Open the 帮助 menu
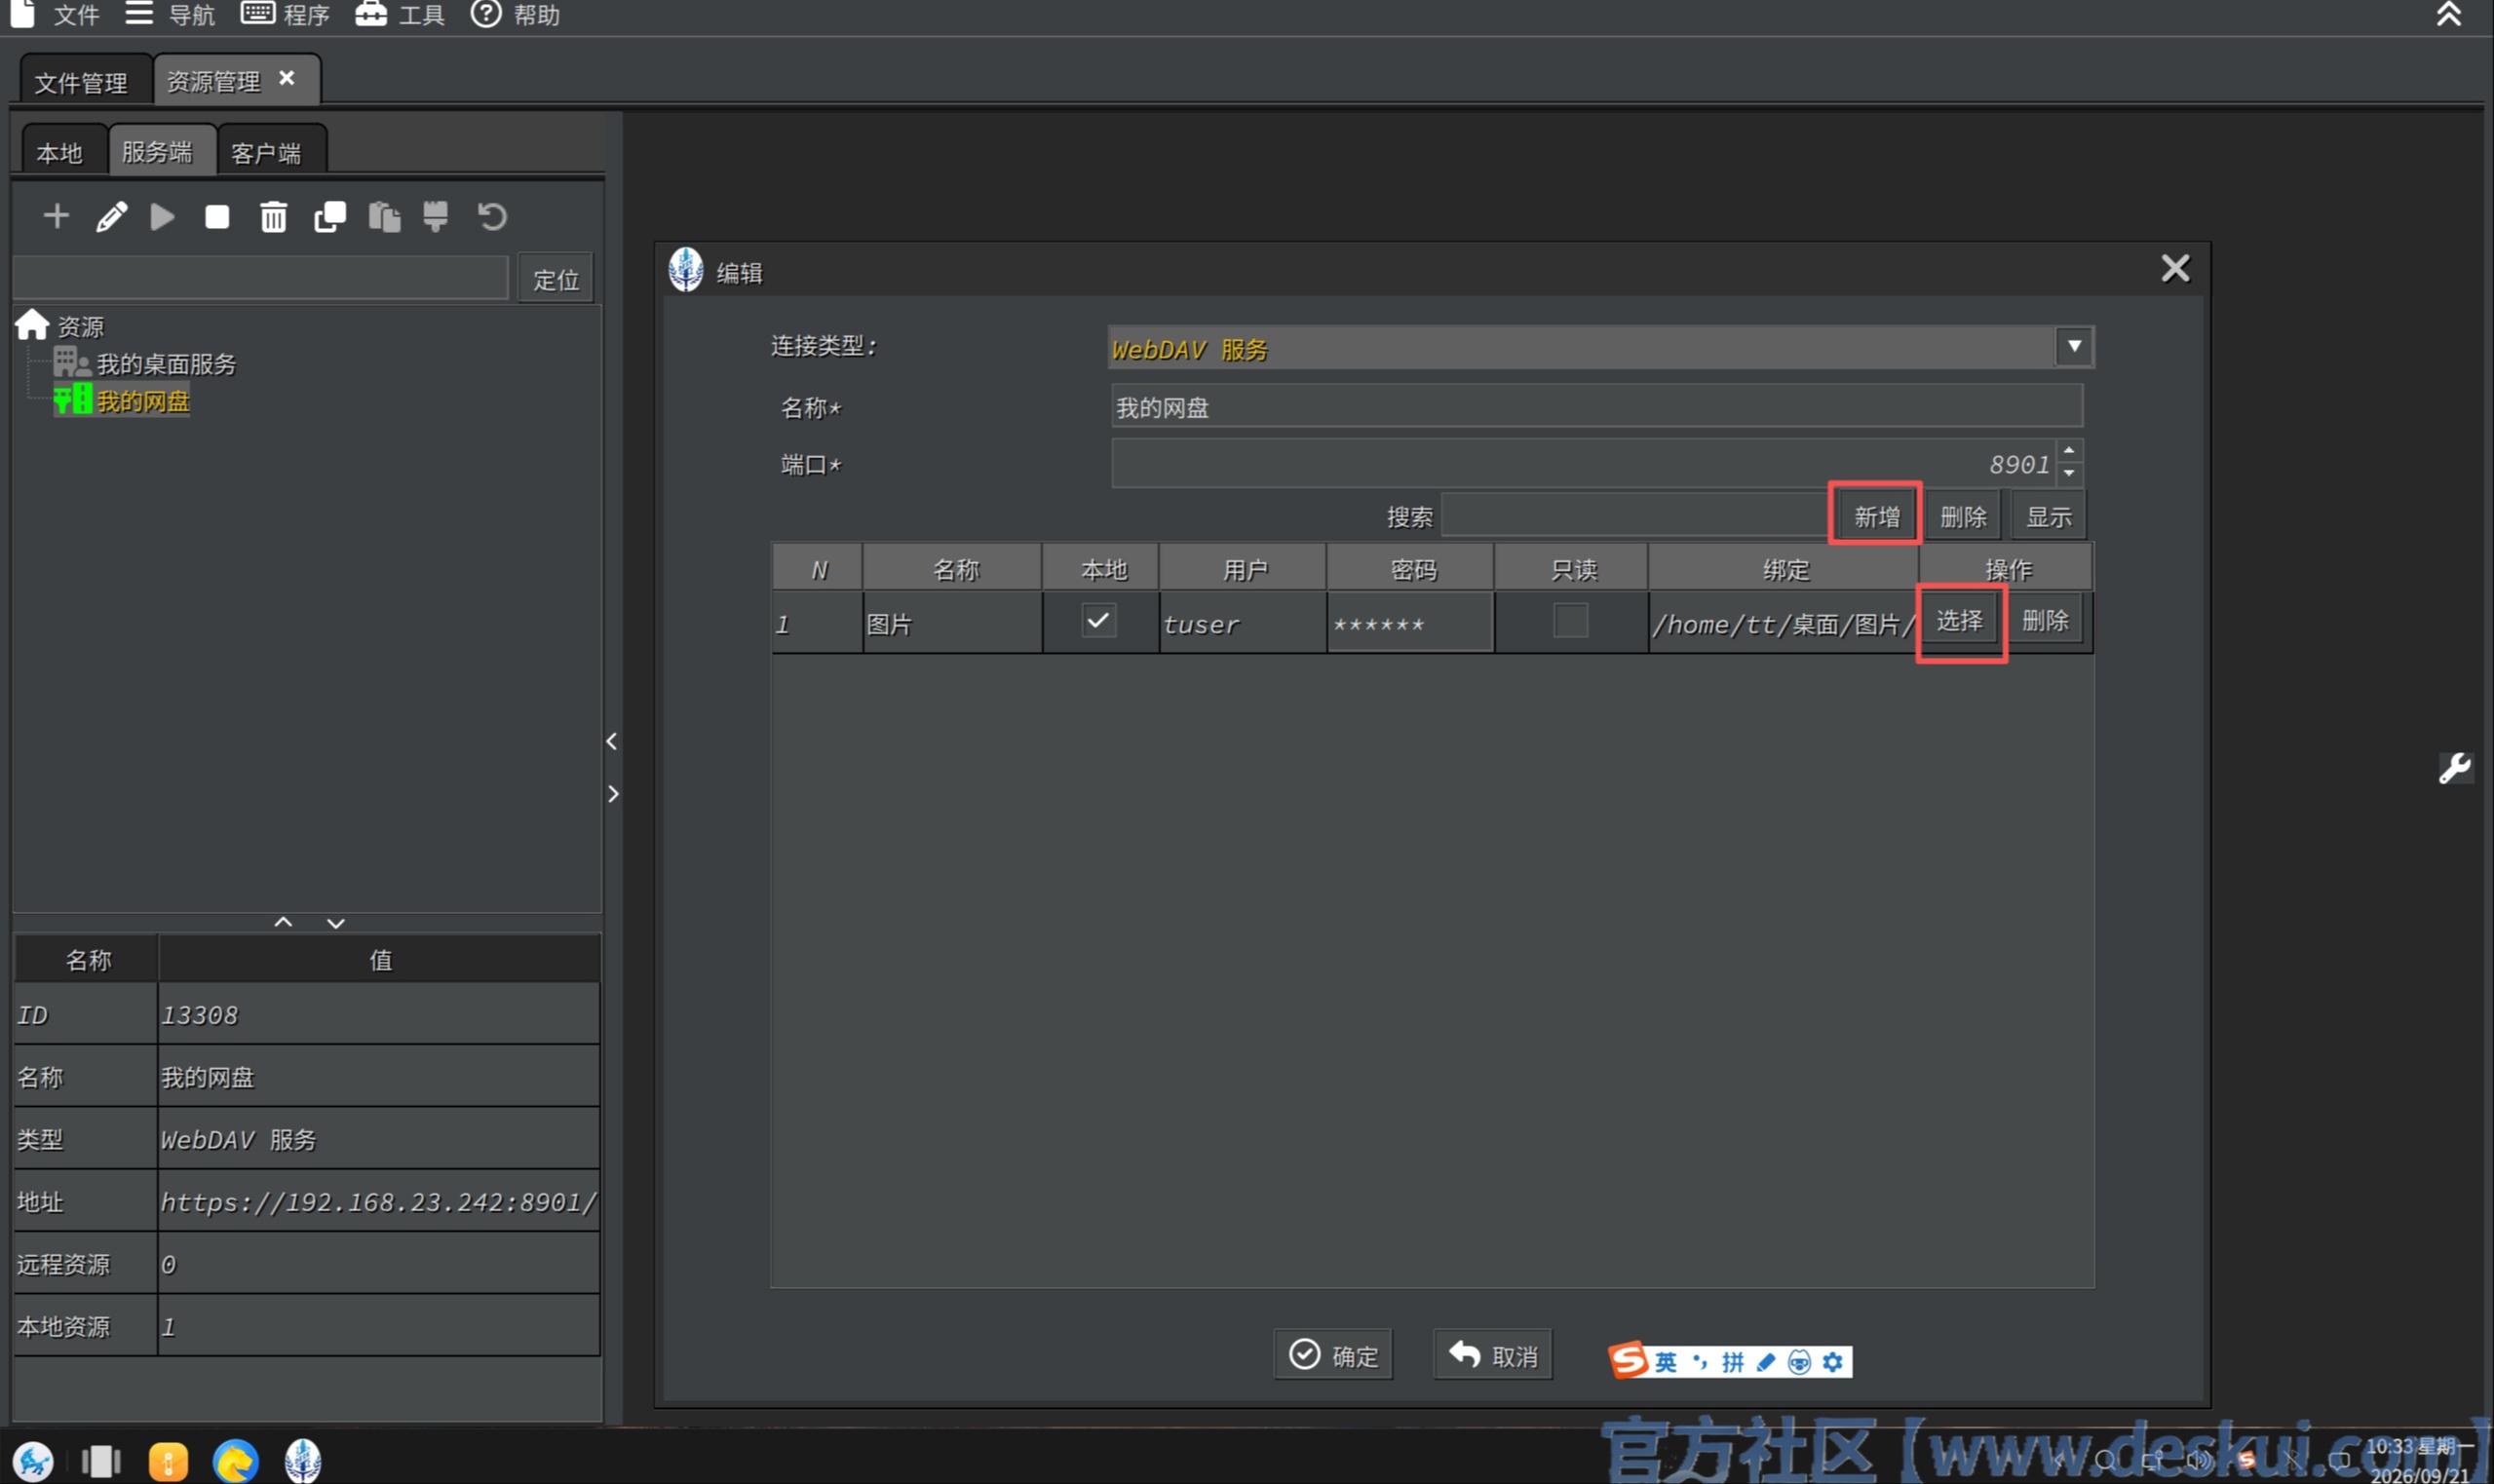Image resolution: width=2494 pixels, height=1484 pixels. tap(515, 14)
